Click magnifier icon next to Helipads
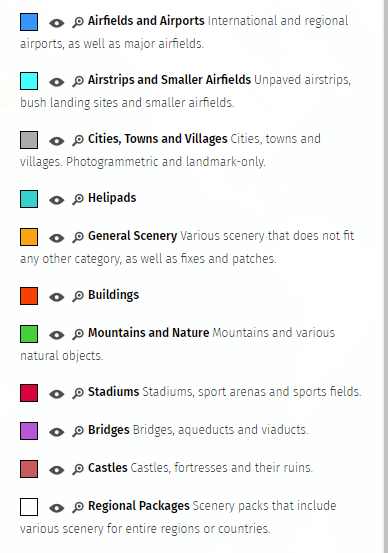The height and width of the screenshot is (553, 388). pos(78,199)
